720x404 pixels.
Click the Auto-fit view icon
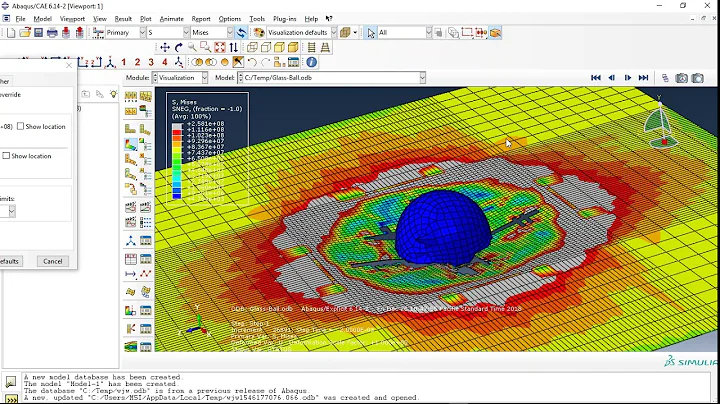point(220,47)
